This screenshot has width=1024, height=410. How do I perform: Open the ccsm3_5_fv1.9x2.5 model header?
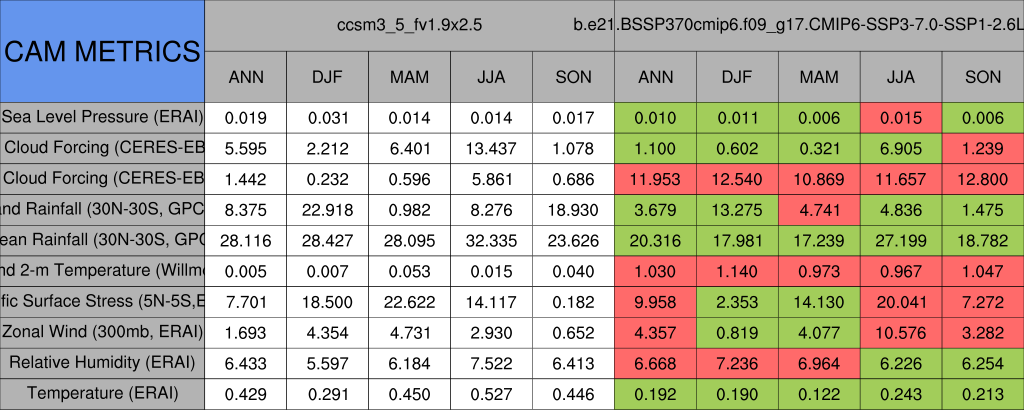click(x=409, y=25)
